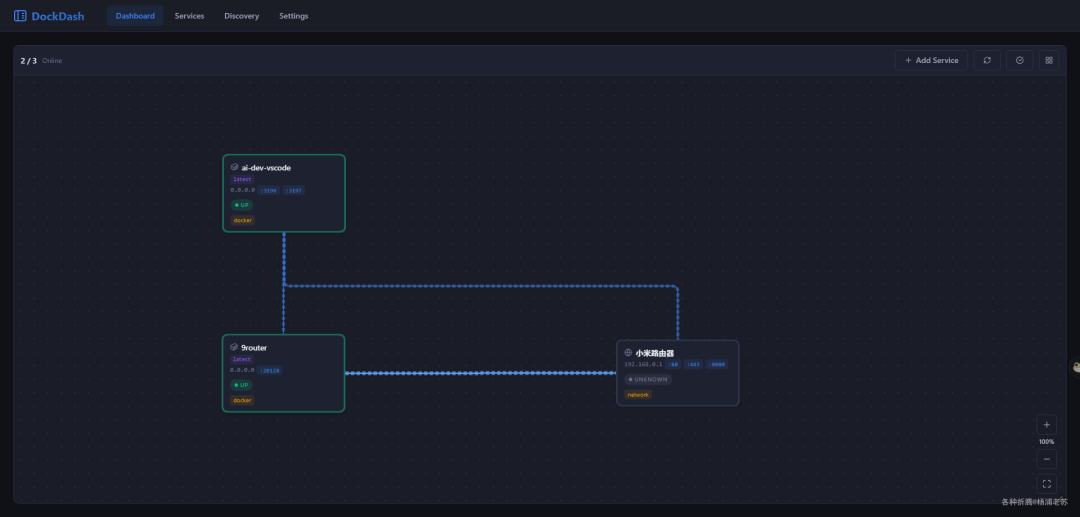This screenshot has width=1080, height=517.
Task: Open the Dashboard tab
Action: pyautogui.click(x=135, y=16)
